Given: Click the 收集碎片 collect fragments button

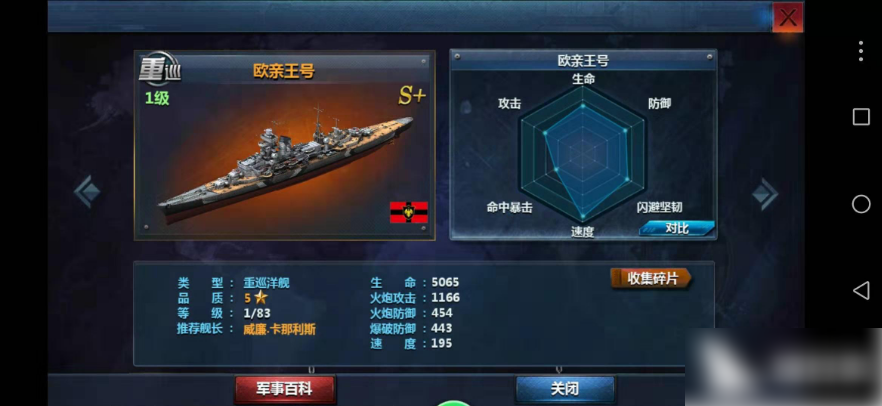Looking at the screenshot, I should (651, 278).
